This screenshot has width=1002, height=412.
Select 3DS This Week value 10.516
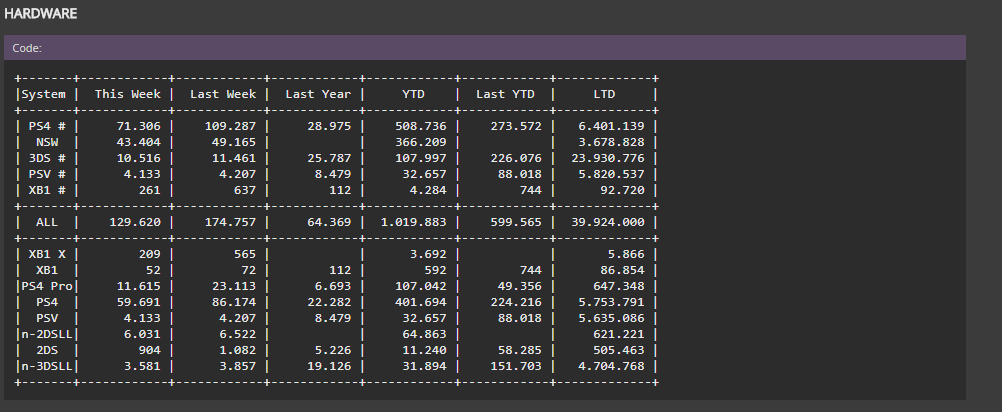coord(139,158)
